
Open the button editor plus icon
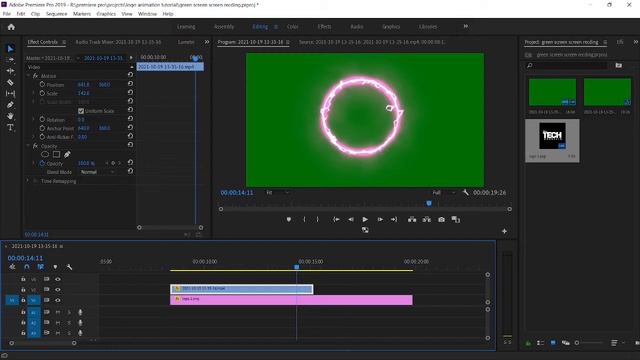click(504, 231)
